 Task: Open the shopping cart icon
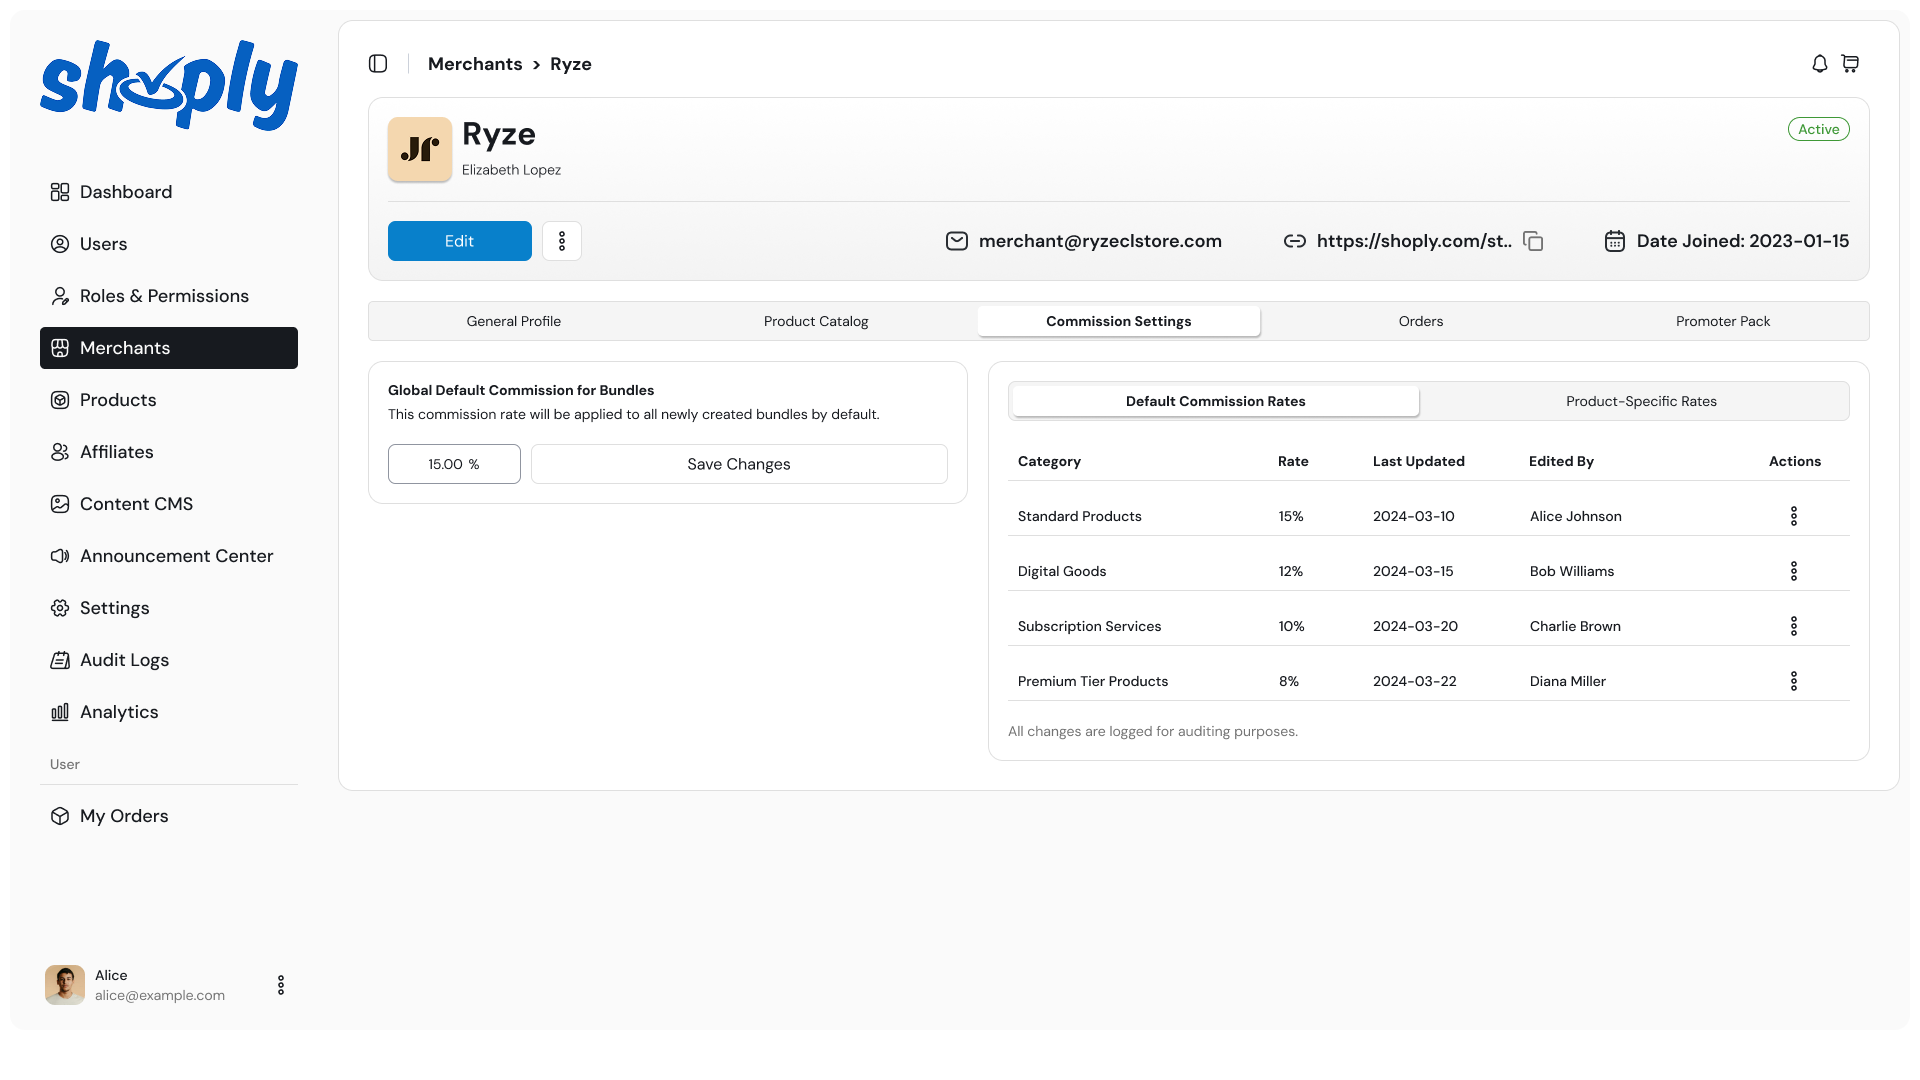(1850, 64)
